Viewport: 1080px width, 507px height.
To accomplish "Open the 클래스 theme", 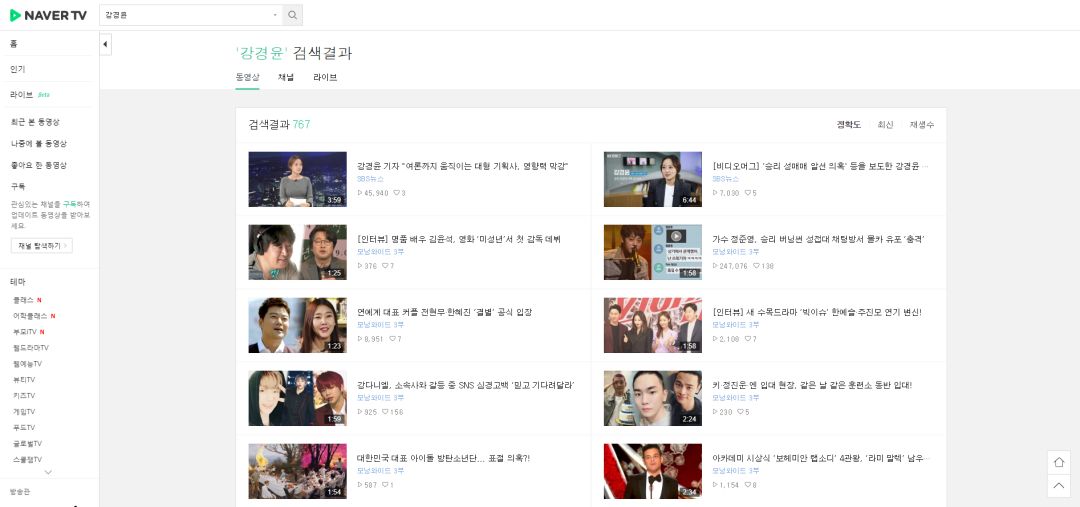I will 23,300.
